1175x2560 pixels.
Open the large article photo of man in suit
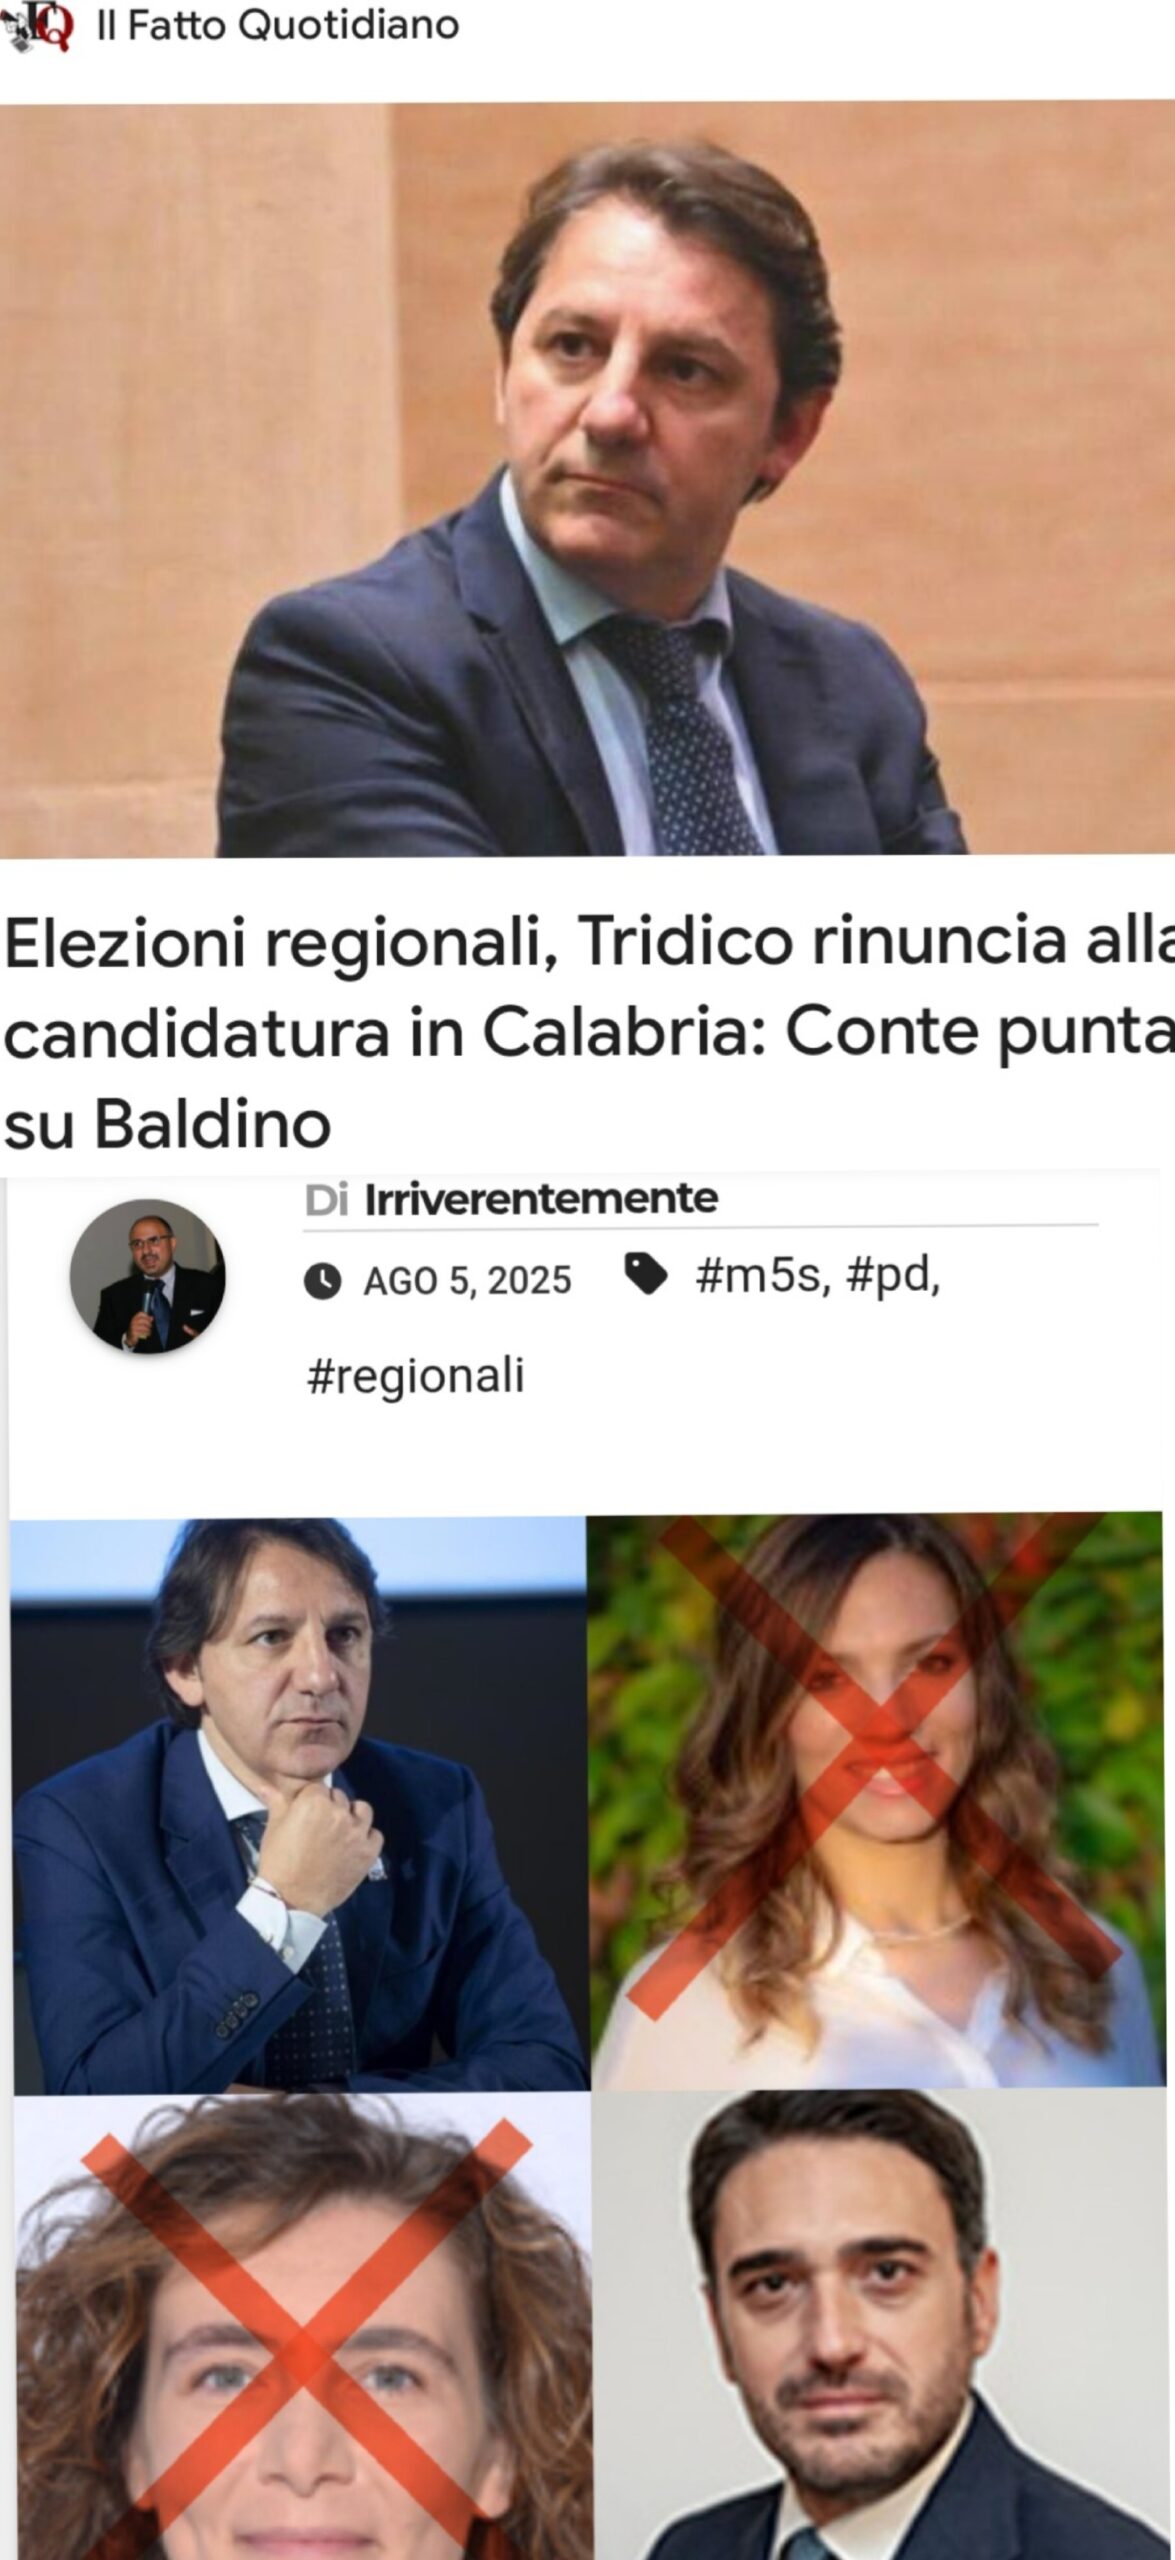point(587,479)
